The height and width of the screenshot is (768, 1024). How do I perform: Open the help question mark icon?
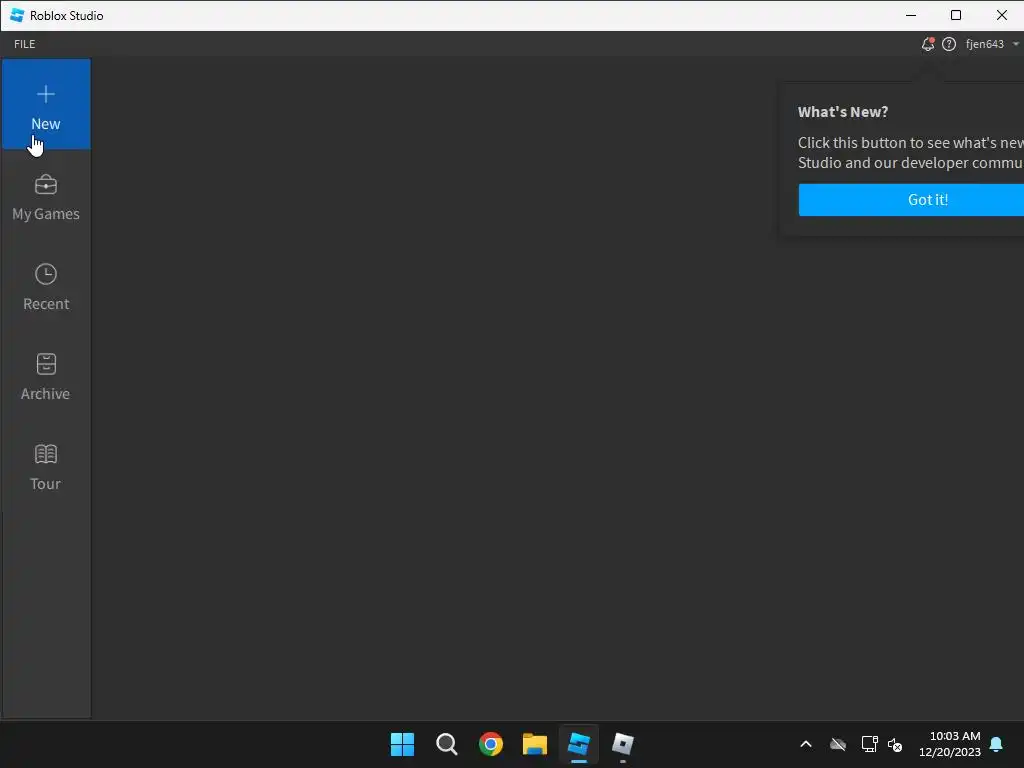[949, 44]
